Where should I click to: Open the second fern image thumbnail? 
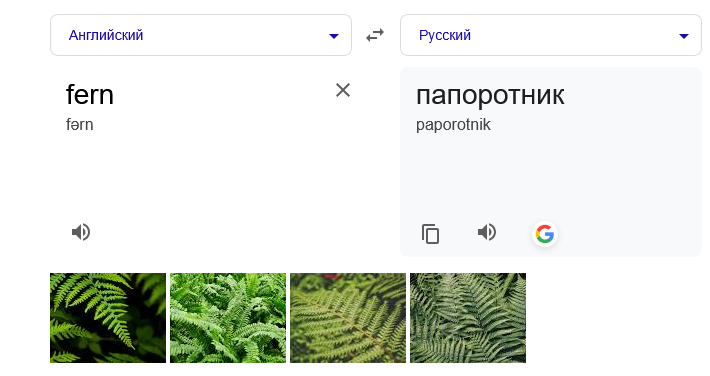(228, 318)
